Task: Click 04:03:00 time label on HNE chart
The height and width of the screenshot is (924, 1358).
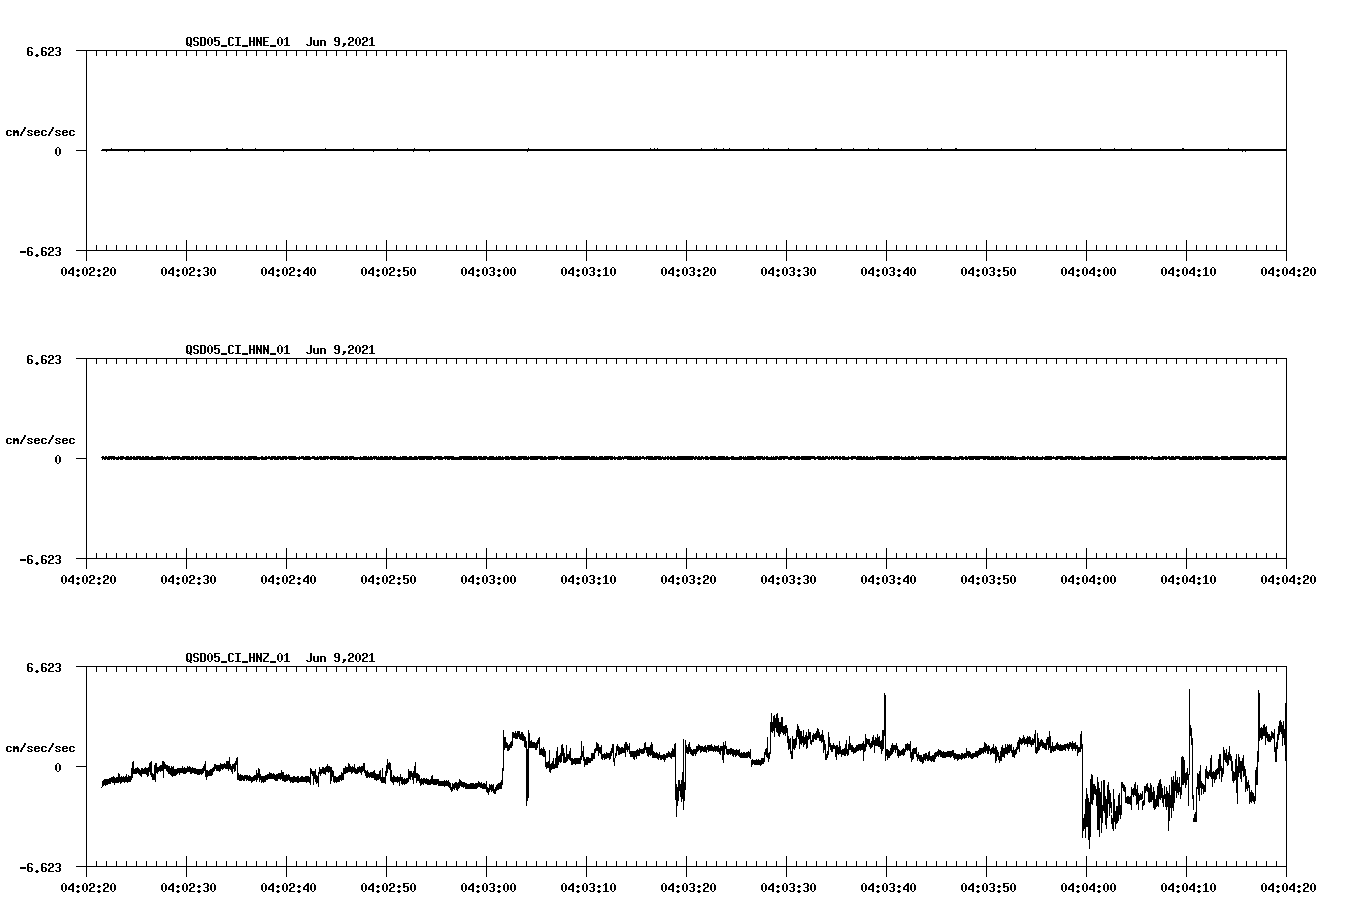Action: click(x=487, y=271)
